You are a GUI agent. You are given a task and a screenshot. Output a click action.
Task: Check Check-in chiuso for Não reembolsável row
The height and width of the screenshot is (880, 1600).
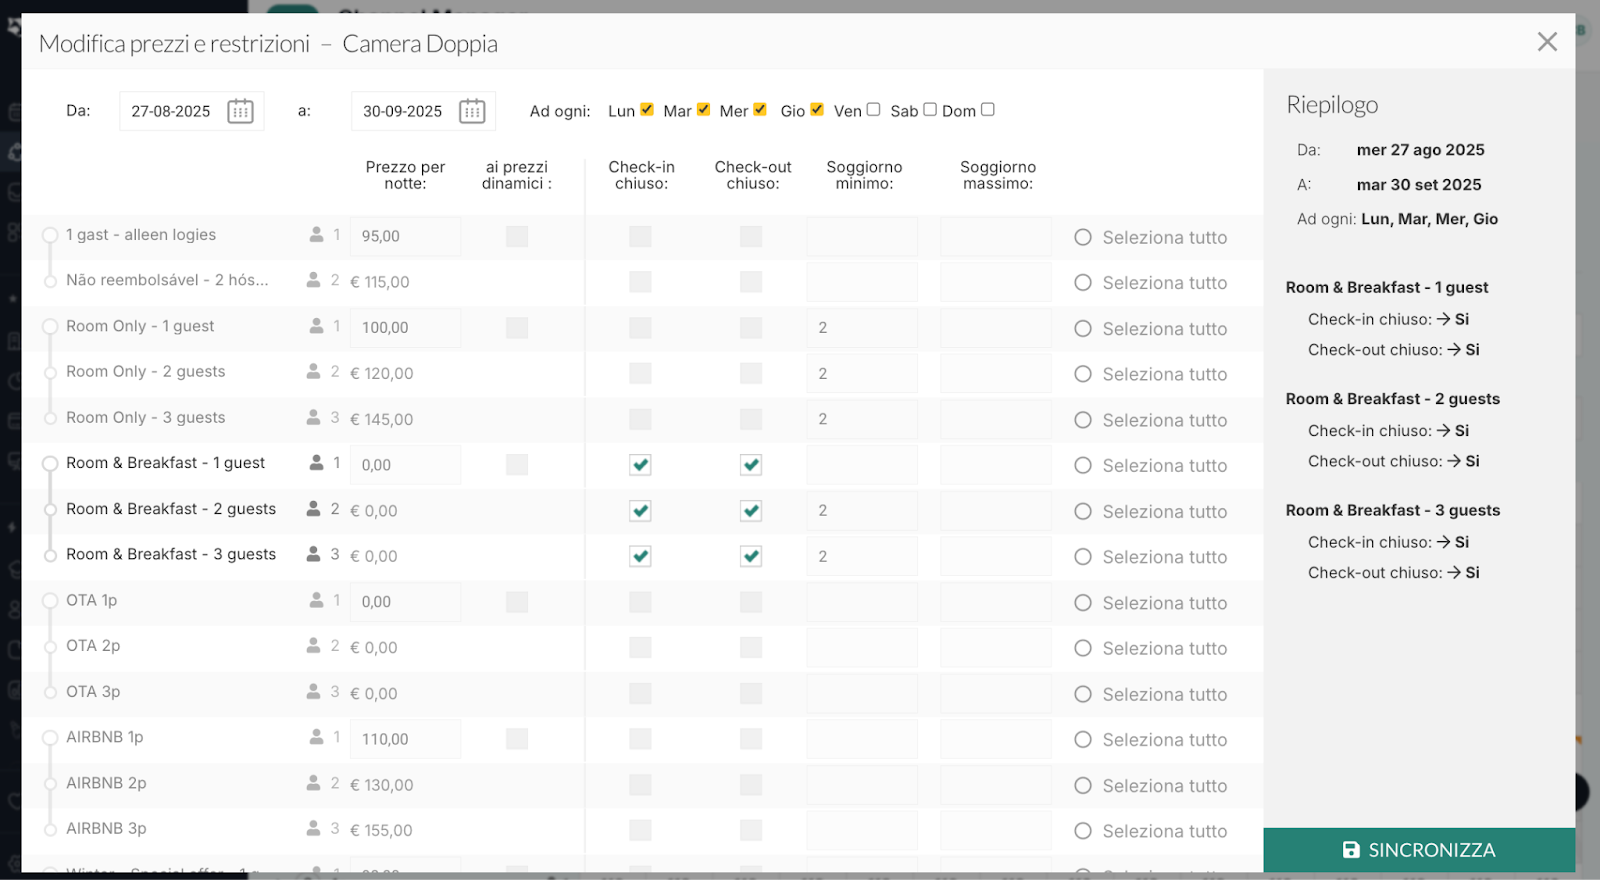click(641, 282)
